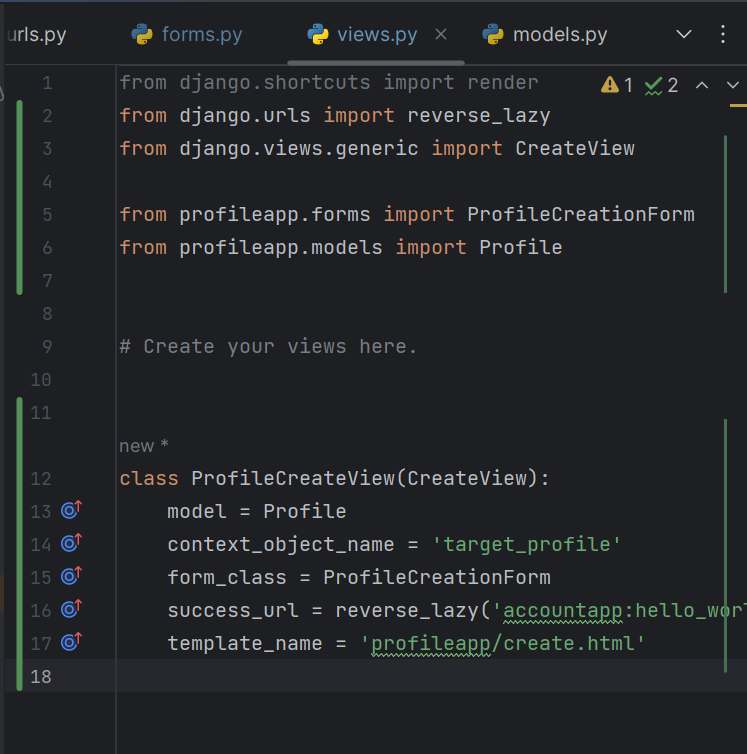Viewport: 747px width, 754px height.
Task: Click 'Profile' in the line 6 import
Action: (520, 248)
